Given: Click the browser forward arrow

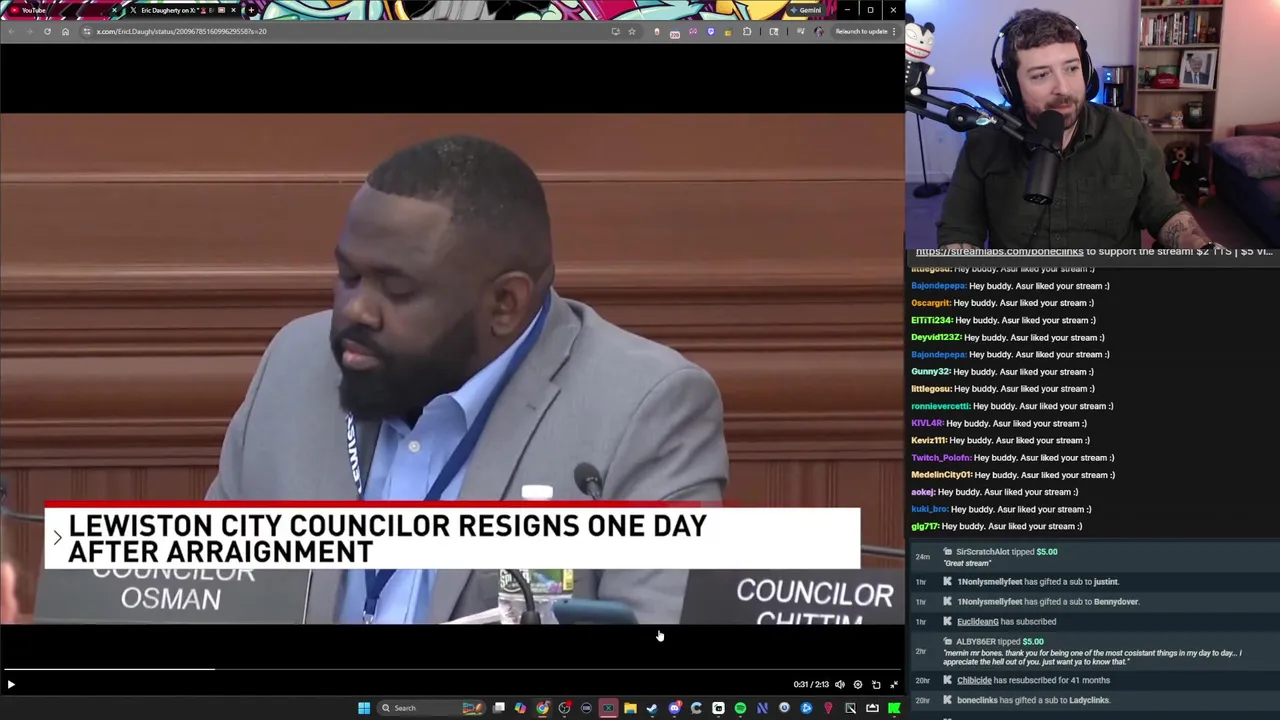Looking at the screenshot, I should tap(29, 31).
